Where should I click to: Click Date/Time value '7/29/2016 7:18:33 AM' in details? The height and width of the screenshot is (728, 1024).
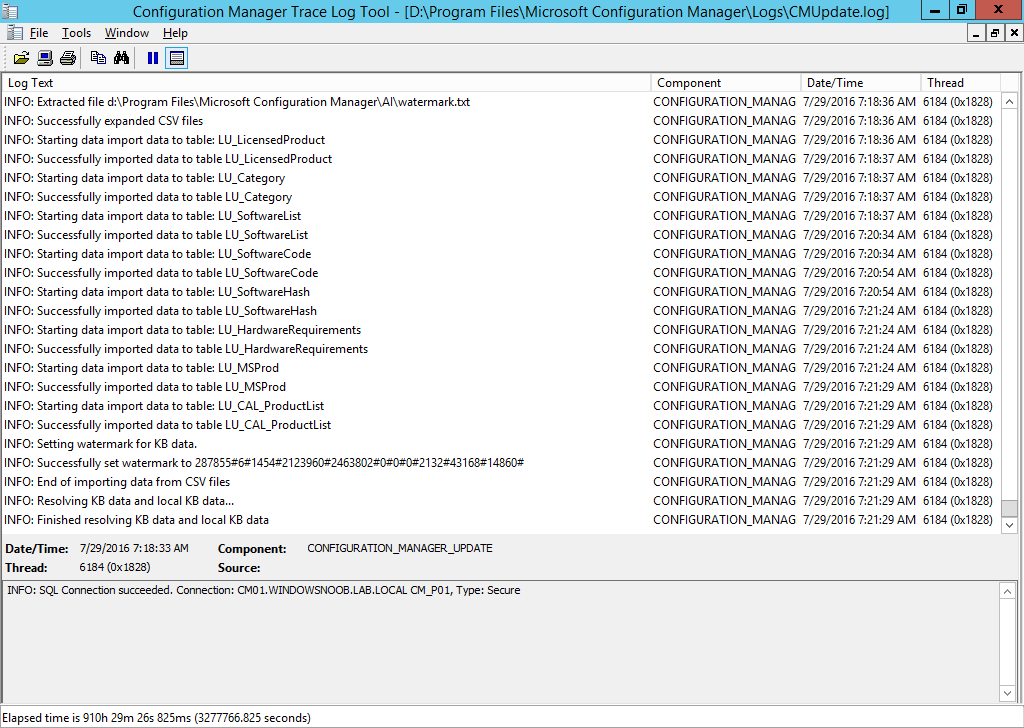(134, 548)
